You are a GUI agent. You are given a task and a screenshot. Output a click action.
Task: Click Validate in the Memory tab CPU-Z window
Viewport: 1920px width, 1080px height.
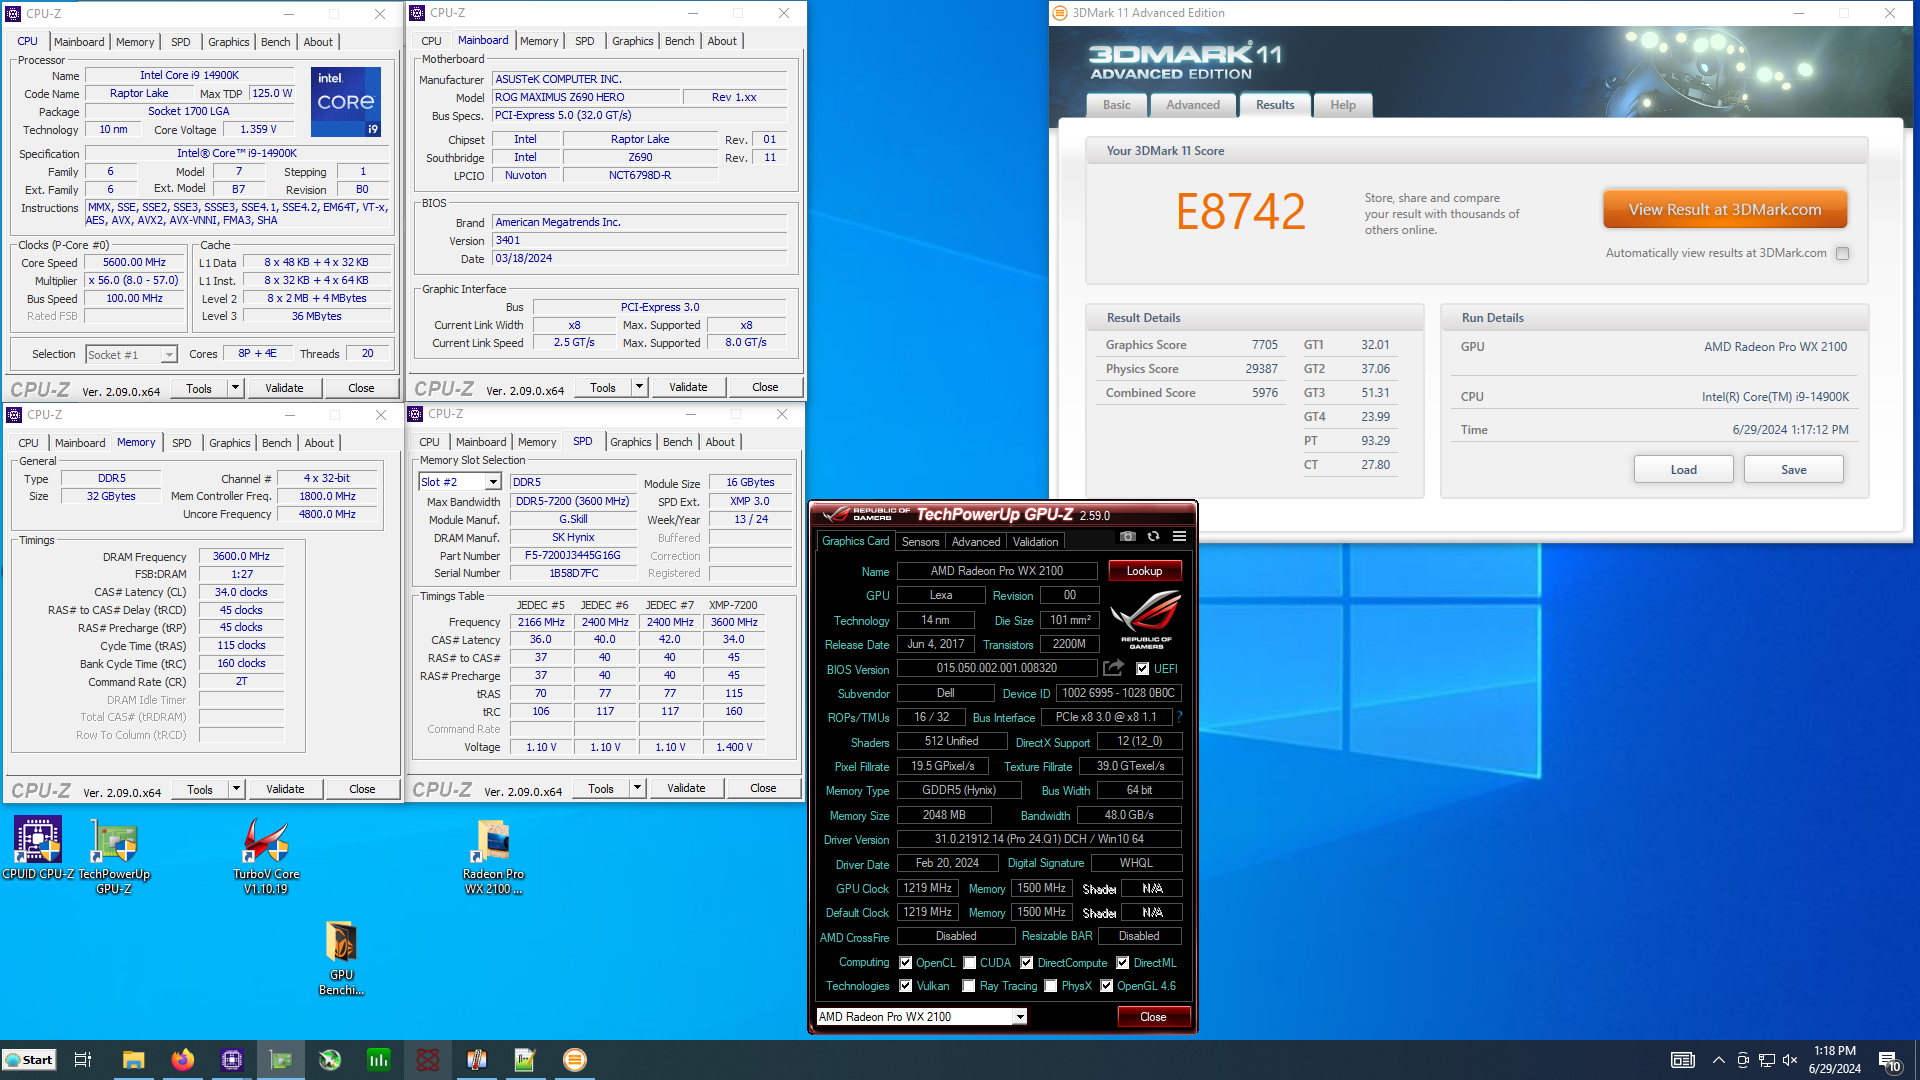[x=285, y=789]
